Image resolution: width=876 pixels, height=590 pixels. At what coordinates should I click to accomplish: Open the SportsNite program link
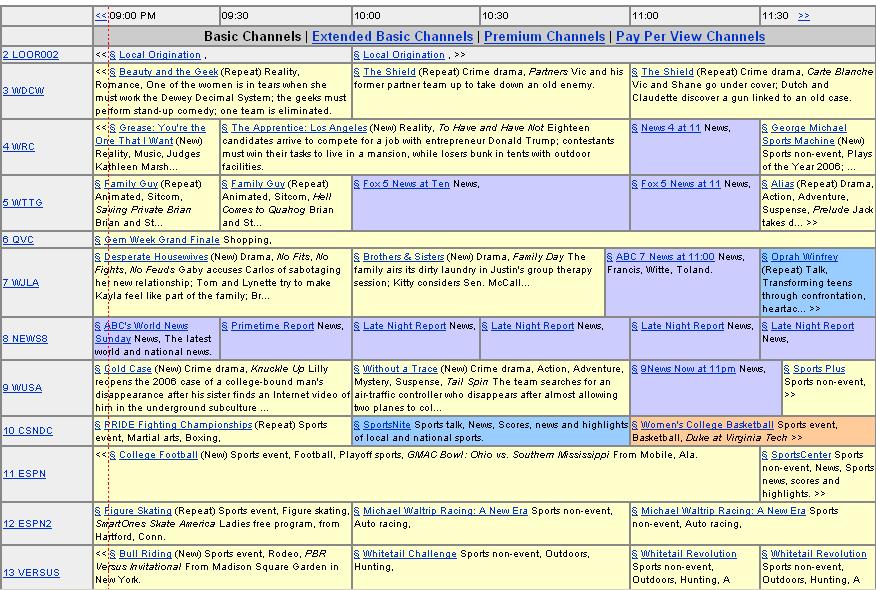point(387,425)
